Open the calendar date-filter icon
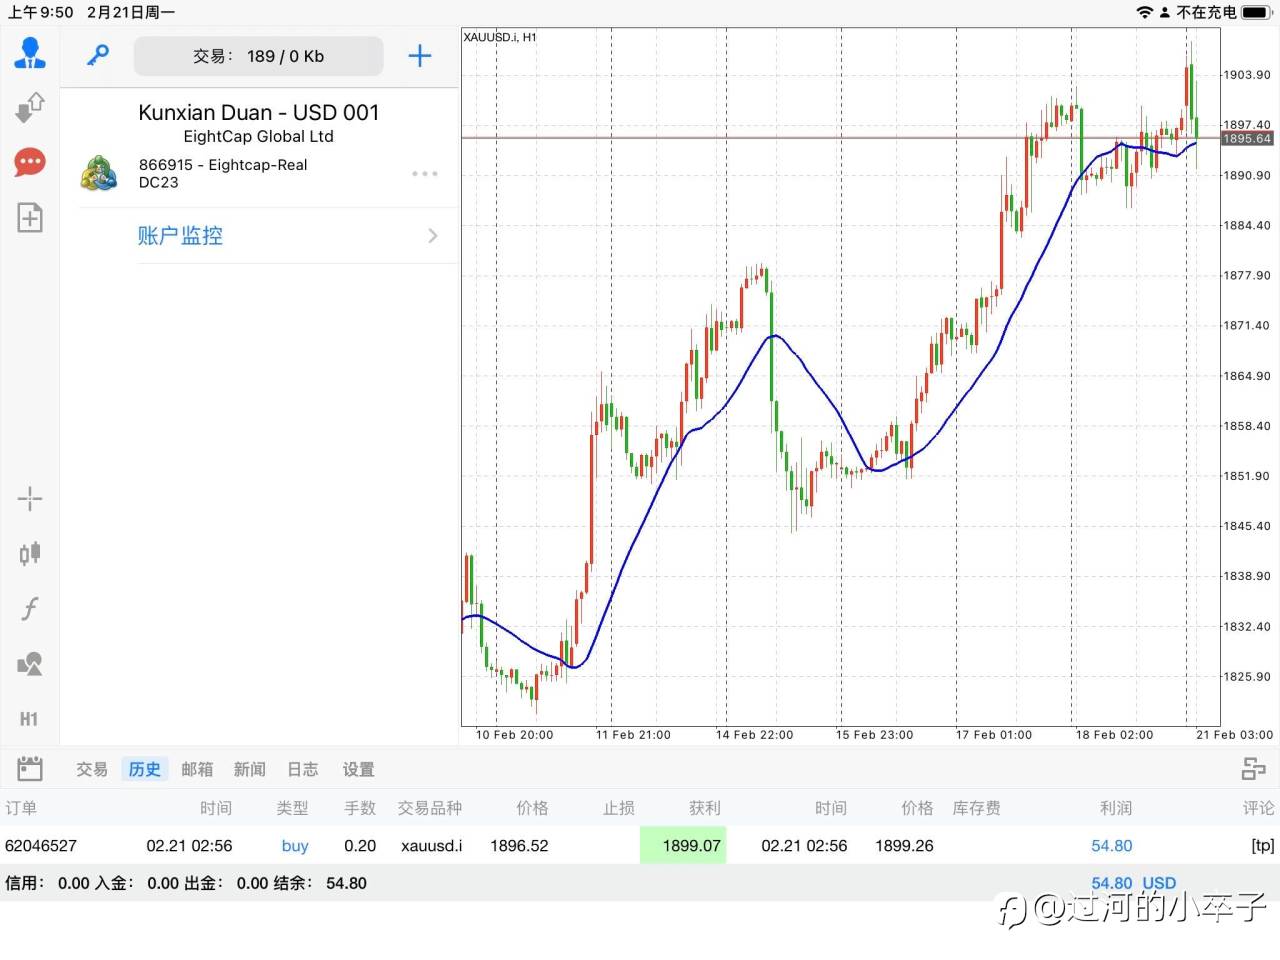The height and width of the screenshot is (960, 1280). tap(30, 768)
